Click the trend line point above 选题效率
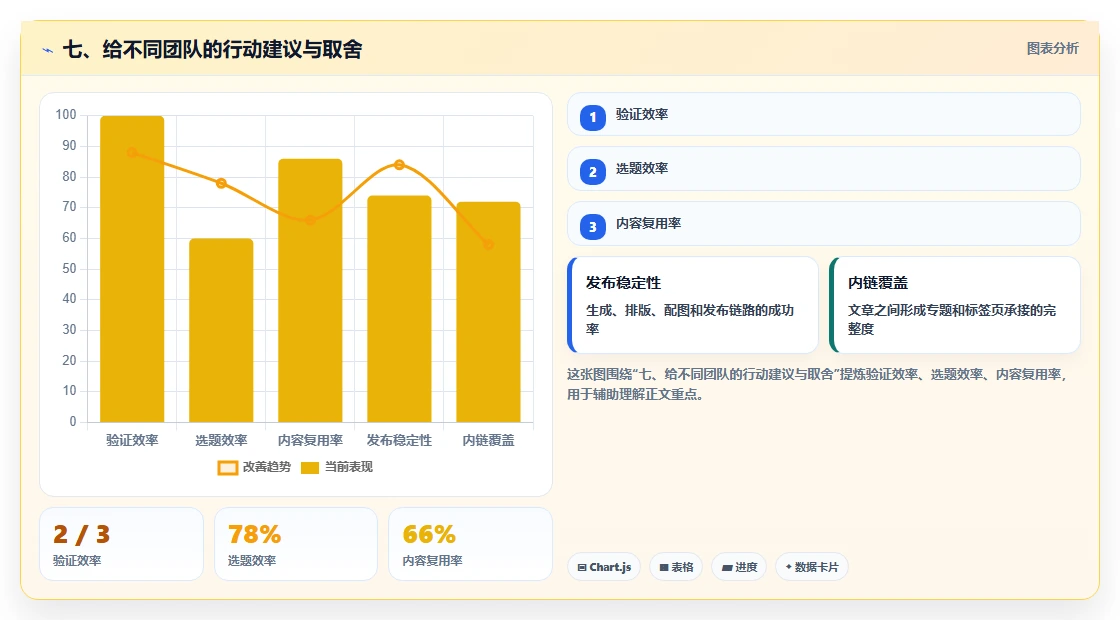 (x=221, y=183)
